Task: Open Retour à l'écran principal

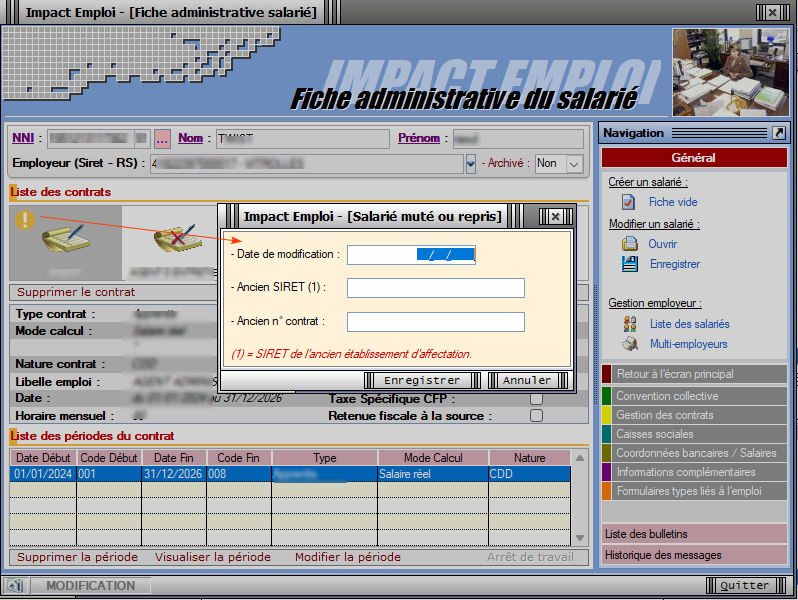Action: pyautogui.click(x=694, y=374)
